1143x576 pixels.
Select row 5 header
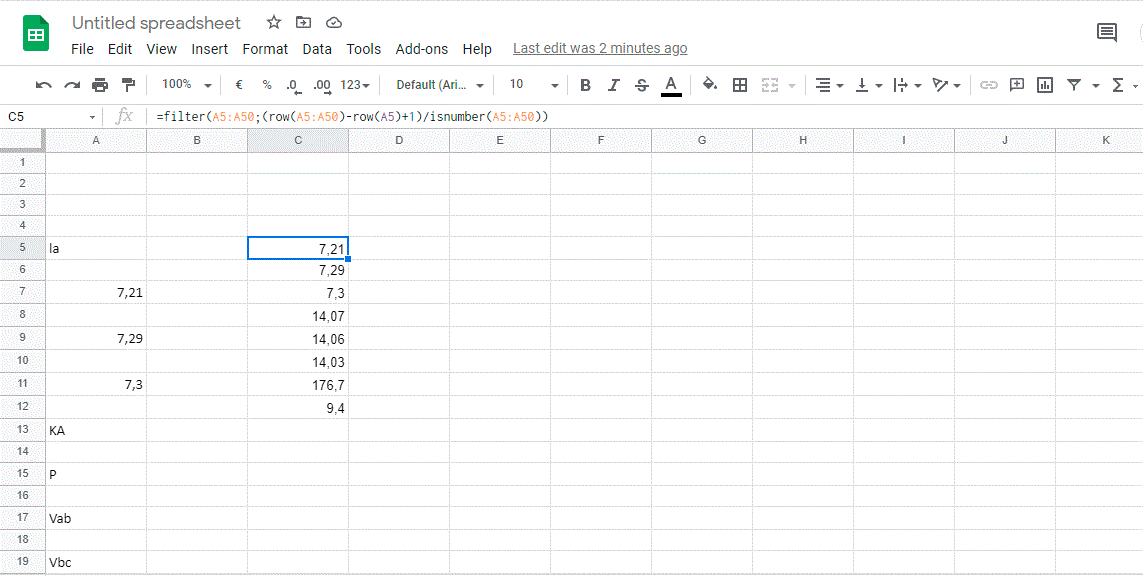pyautogui.click(x=23, y=247)
